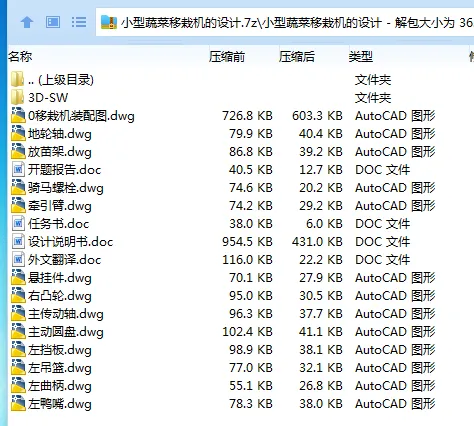Viewport: 474px width, 426px height.
Task: Select the .. (上级目录) entry name
Action: [61, 80]
